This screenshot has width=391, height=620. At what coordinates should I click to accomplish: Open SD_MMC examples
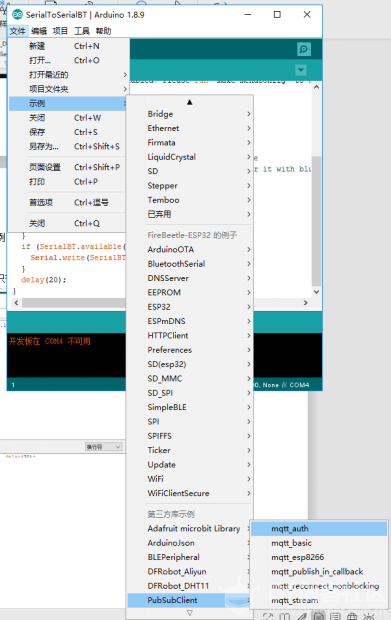tap(190, 378)
